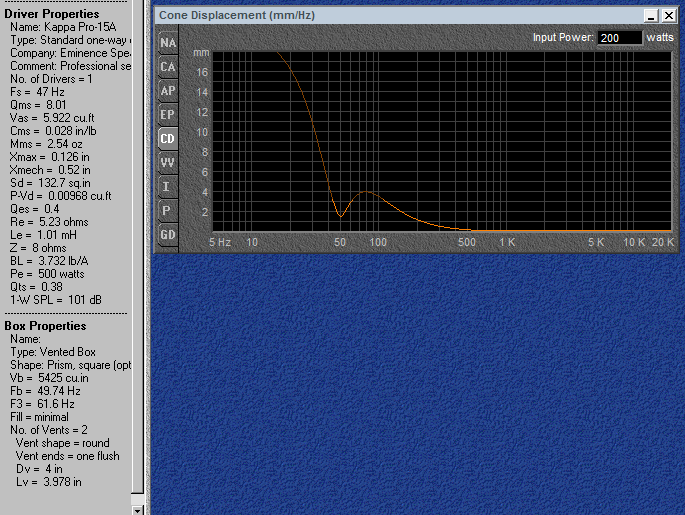
Task: Click the 'Sd = 132.7 sq.in' line
Action: [50, 183]
